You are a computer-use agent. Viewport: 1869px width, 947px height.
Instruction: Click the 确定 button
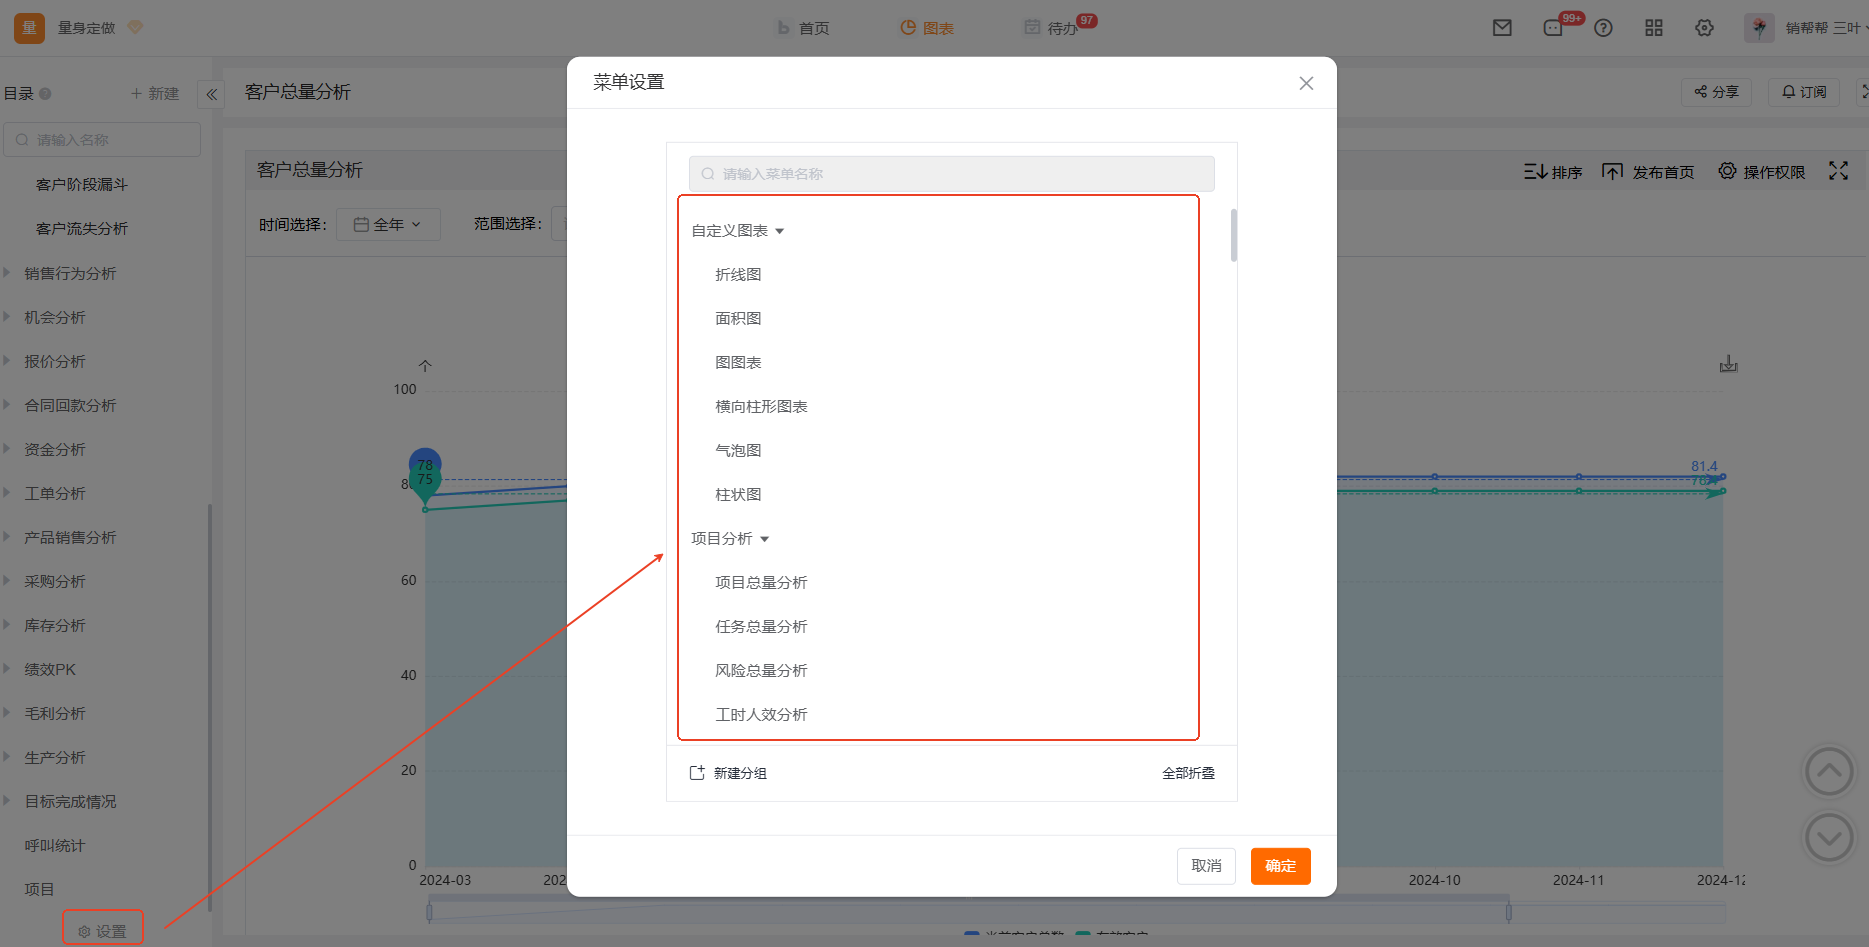(x=1280, y=866)
